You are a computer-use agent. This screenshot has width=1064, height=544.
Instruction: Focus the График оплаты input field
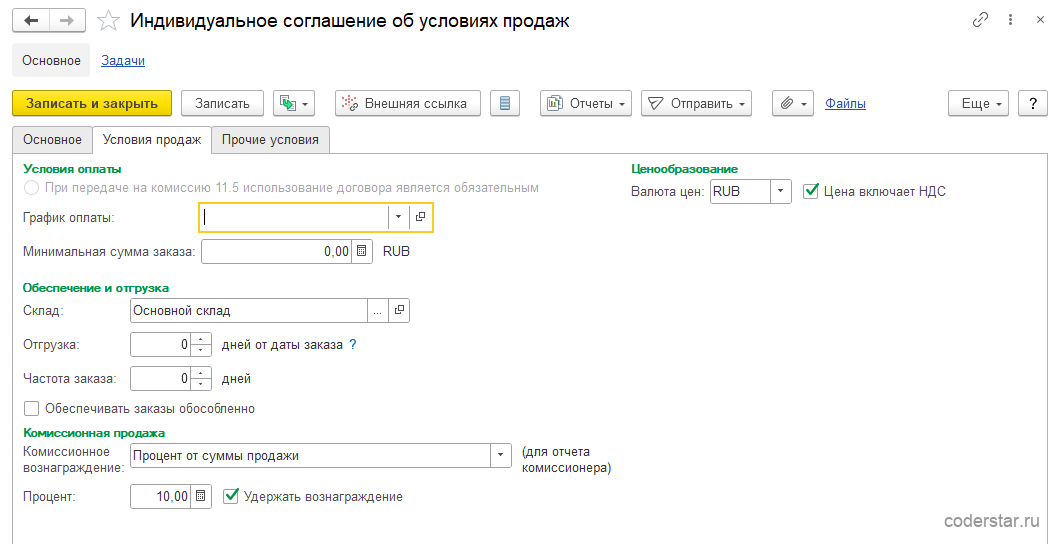click(x=294, y=217)
